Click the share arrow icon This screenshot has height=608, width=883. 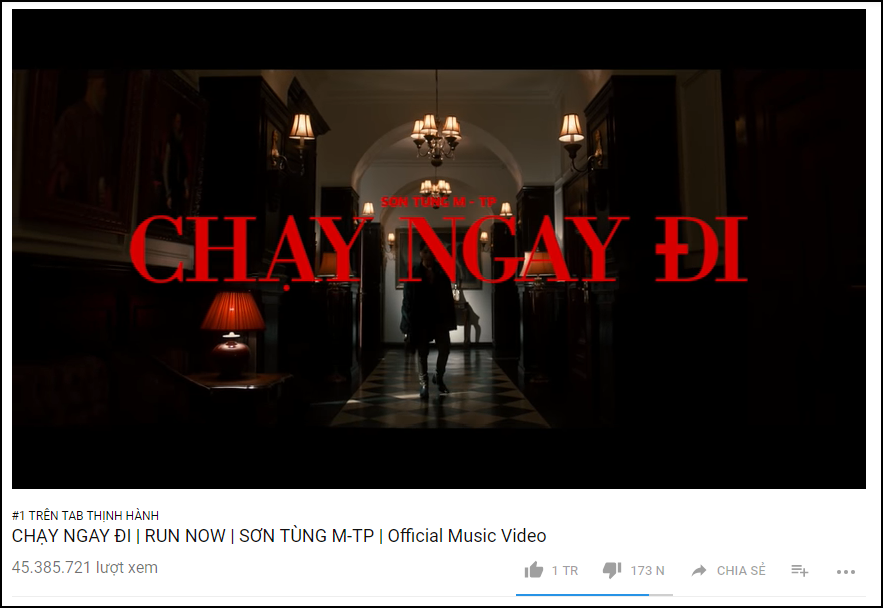[699, 570]
